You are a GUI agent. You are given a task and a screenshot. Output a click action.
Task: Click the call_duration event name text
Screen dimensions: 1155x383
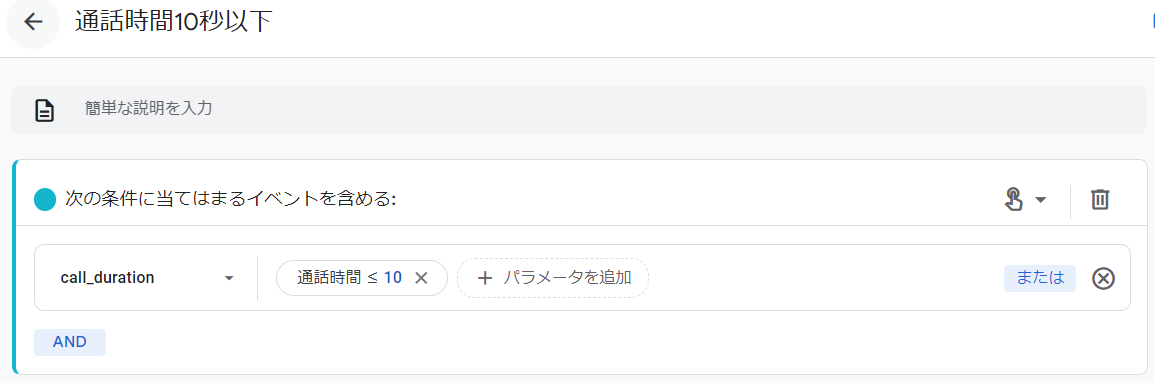click(108, 278)
